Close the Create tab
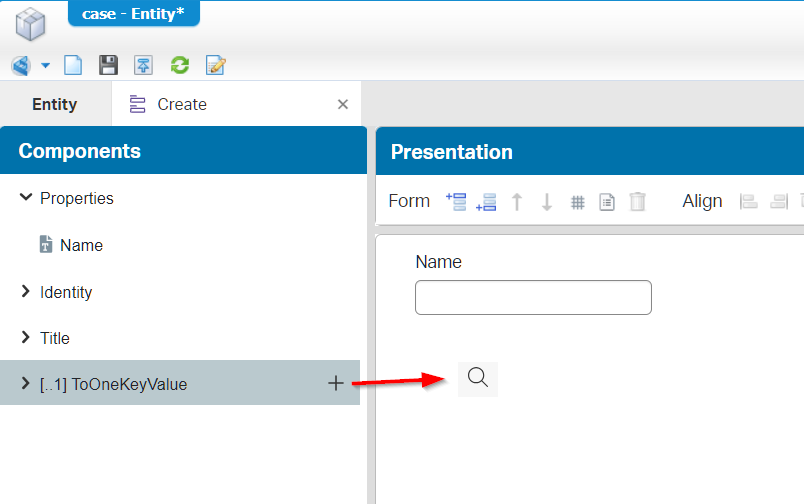This screenshot has height=504, width=804. pos(343,104)
